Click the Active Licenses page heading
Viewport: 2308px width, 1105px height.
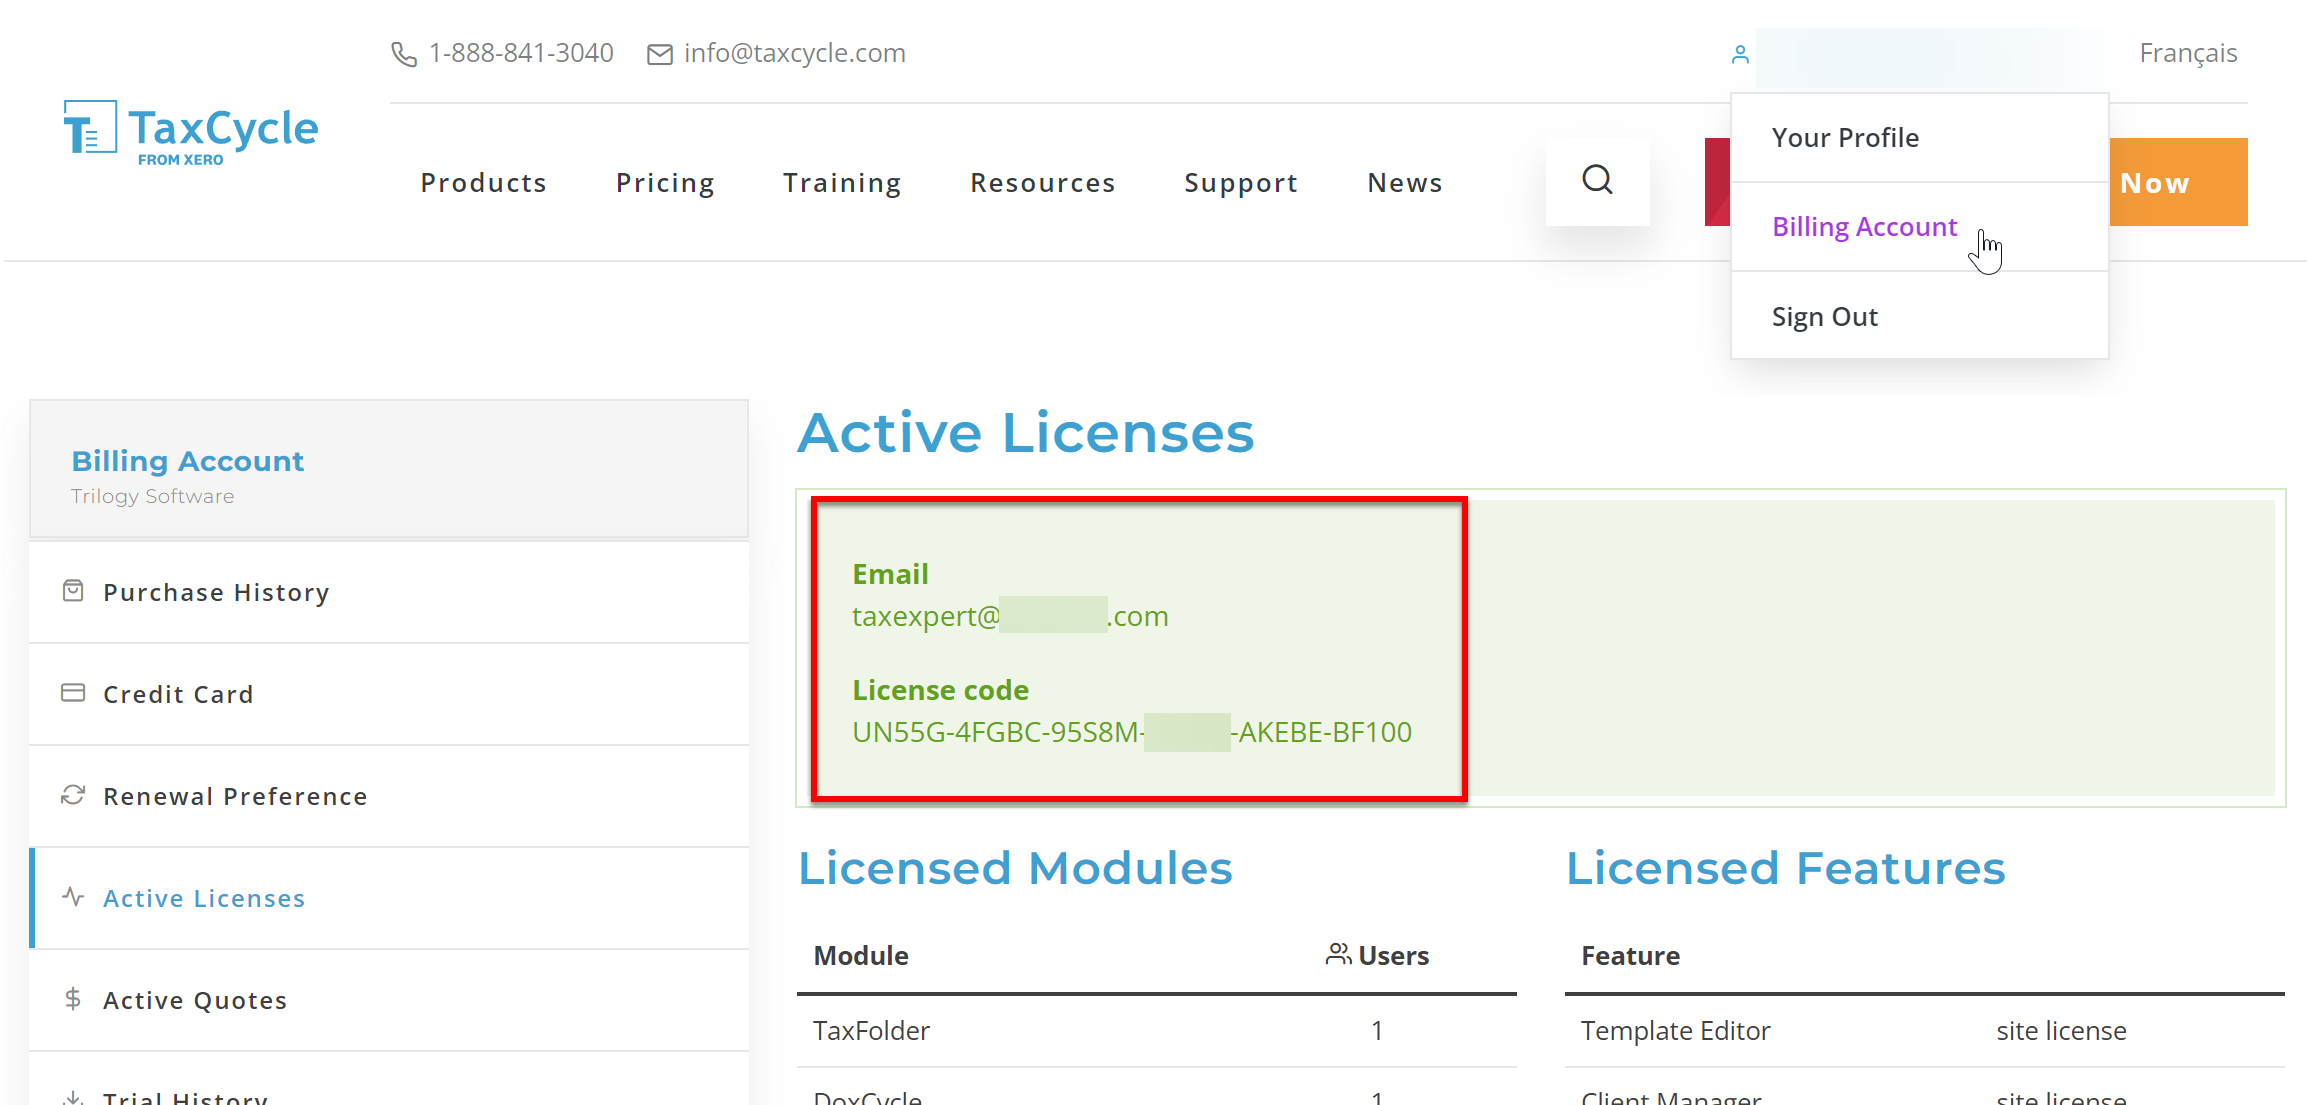click(1025, 433)
